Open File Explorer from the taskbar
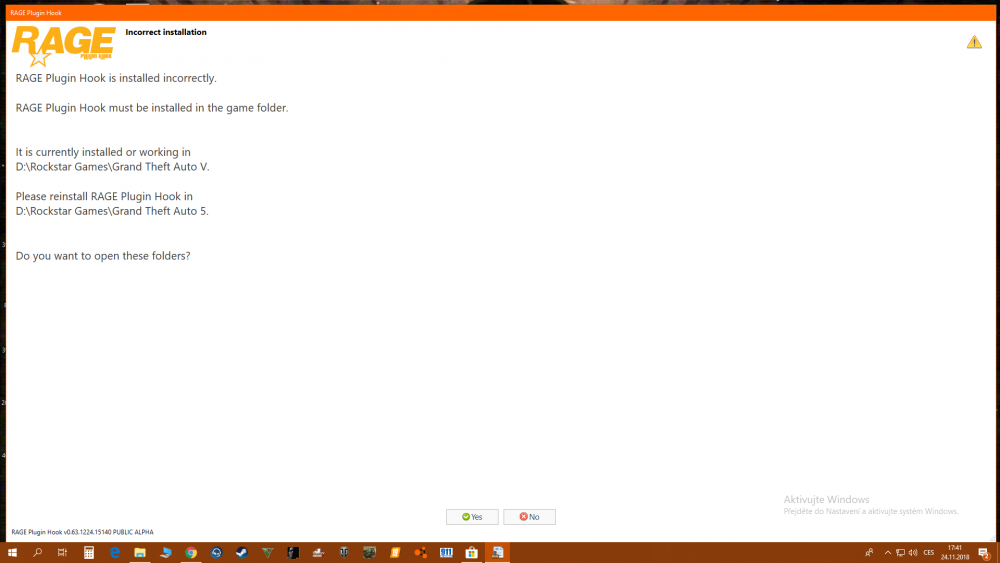1000x563 pixels. (x=140, y=553)
